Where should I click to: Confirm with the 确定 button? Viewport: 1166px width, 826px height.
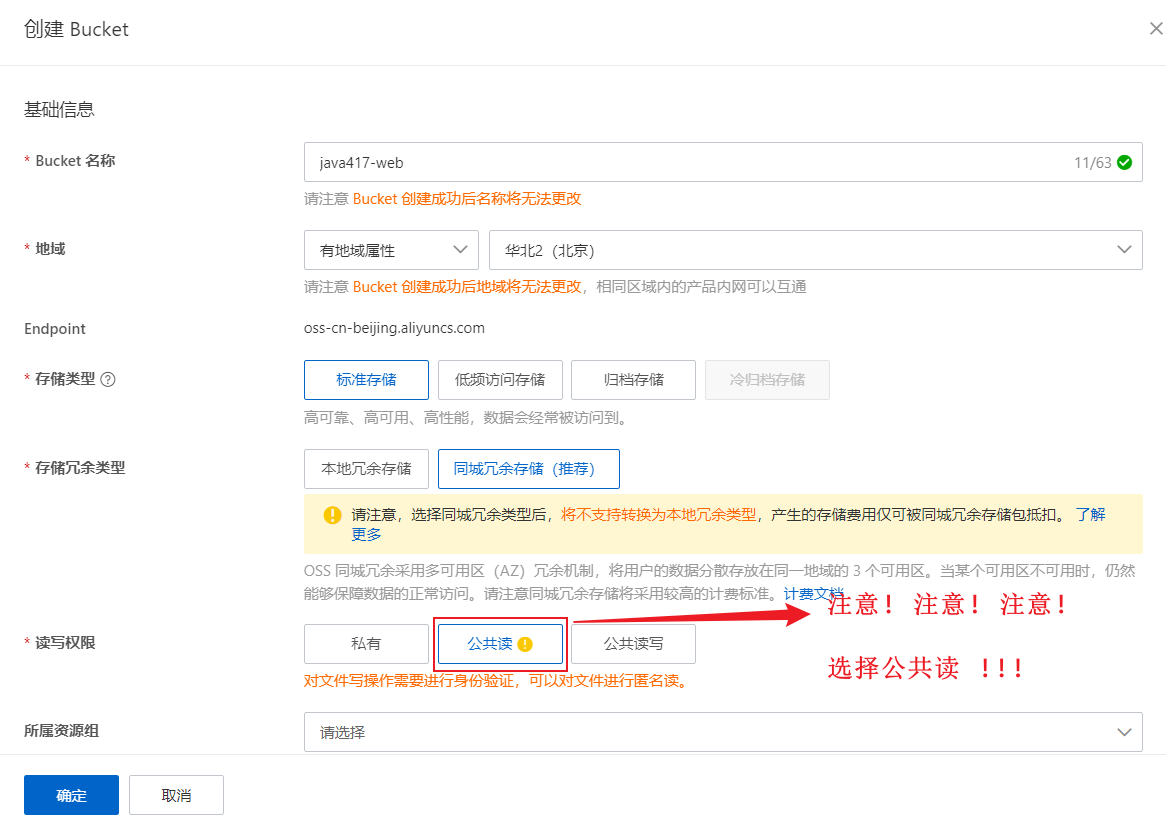point(71,795)
